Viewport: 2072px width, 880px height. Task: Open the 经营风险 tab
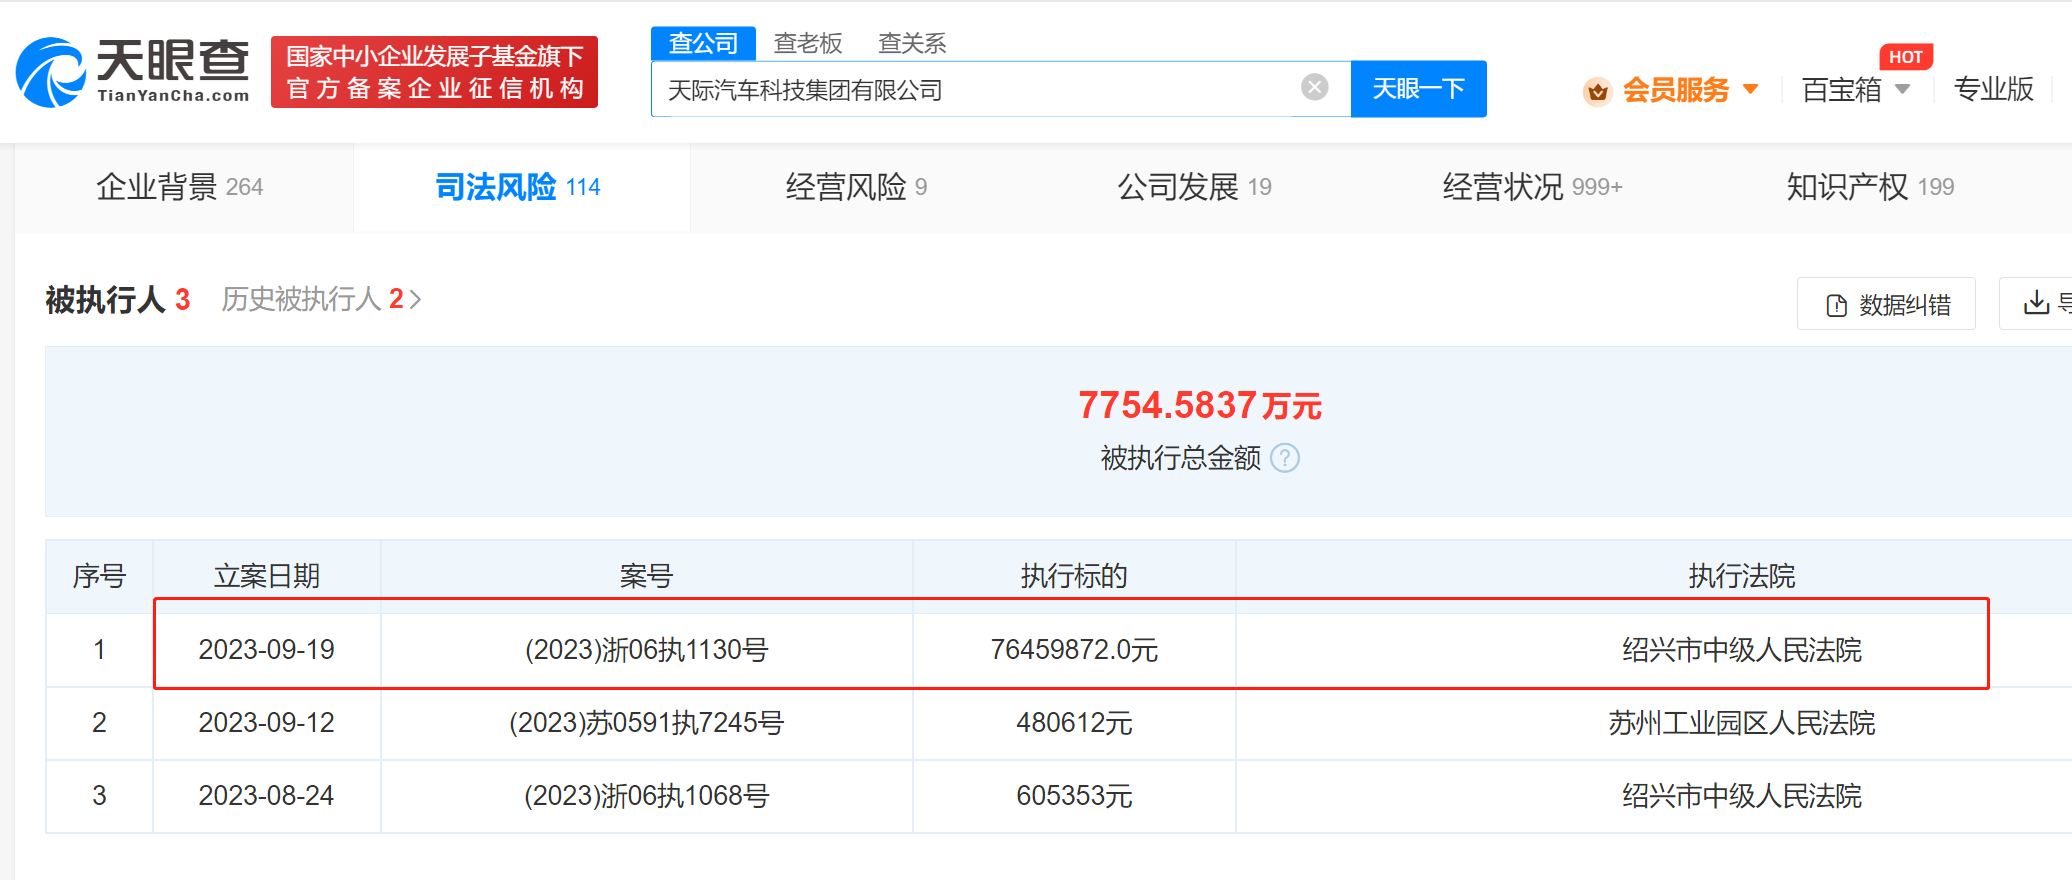pos(856,187)
